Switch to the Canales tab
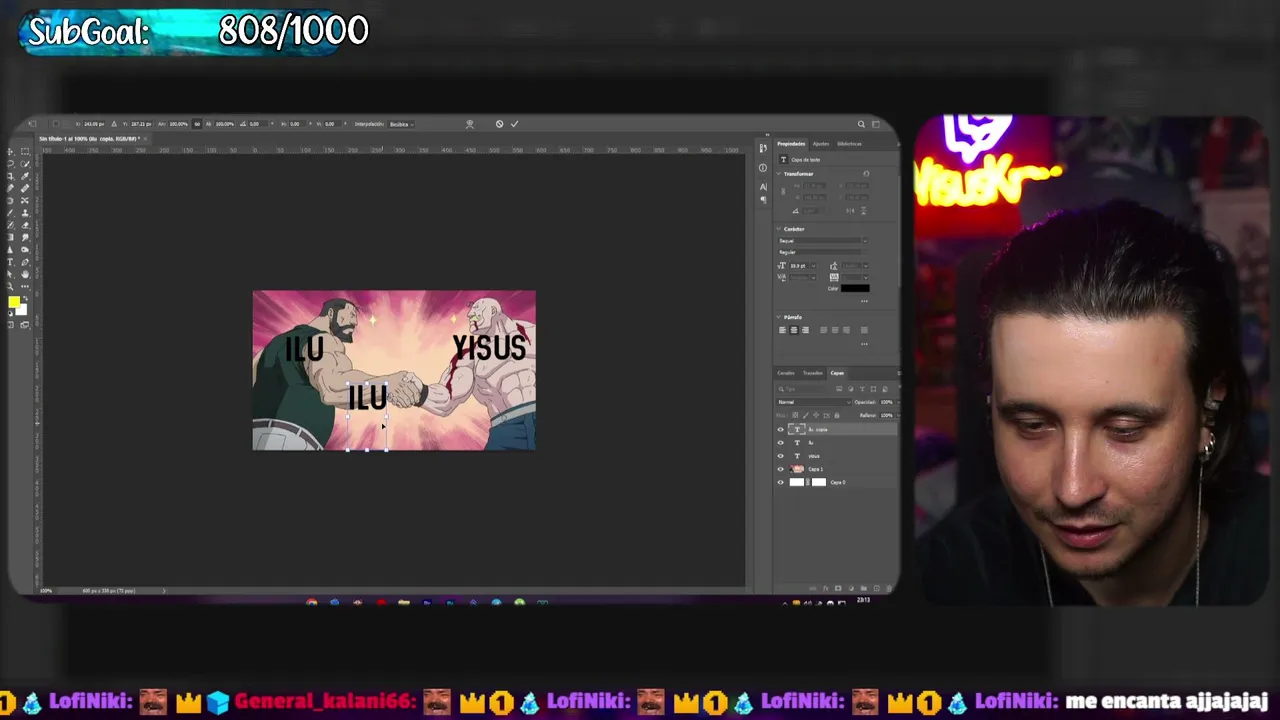Viewport: 1280px width, 720px height. point(787,373)
